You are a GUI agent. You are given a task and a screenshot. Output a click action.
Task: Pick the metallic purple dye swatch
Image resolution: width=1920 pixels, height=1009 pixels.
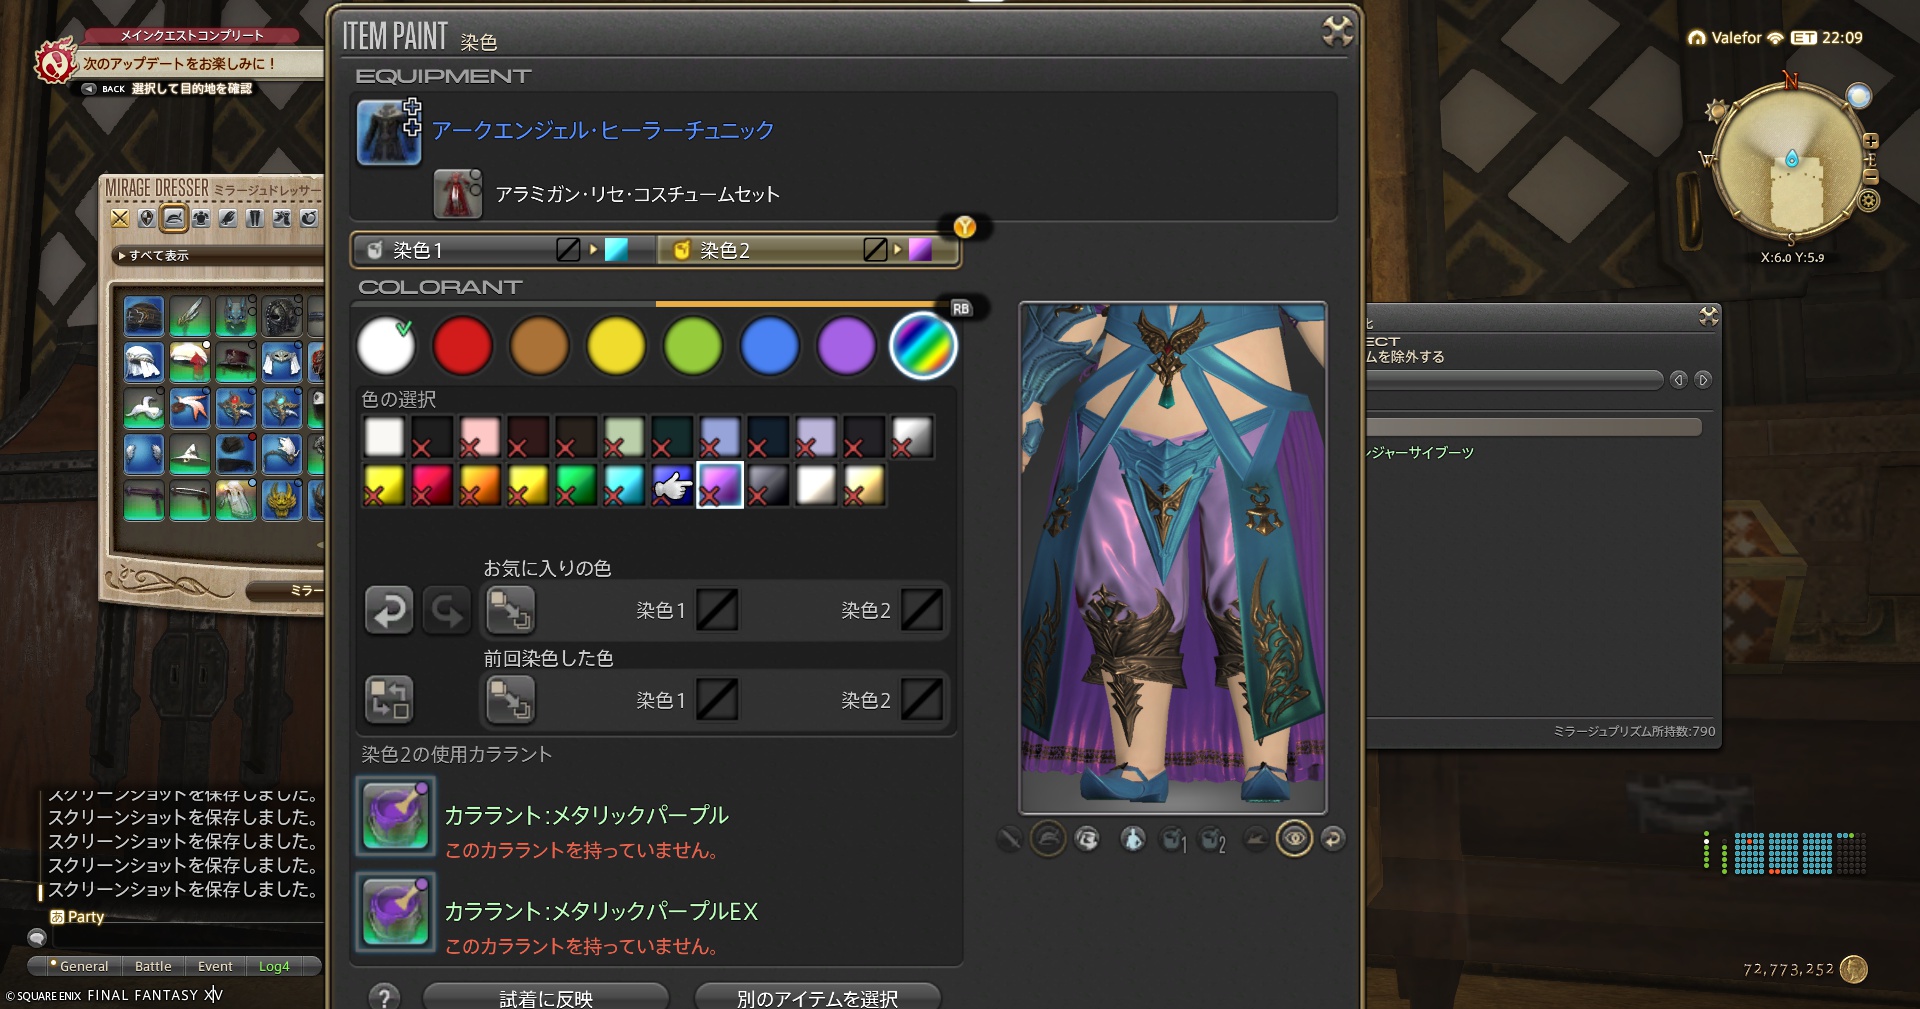(720, 485)
